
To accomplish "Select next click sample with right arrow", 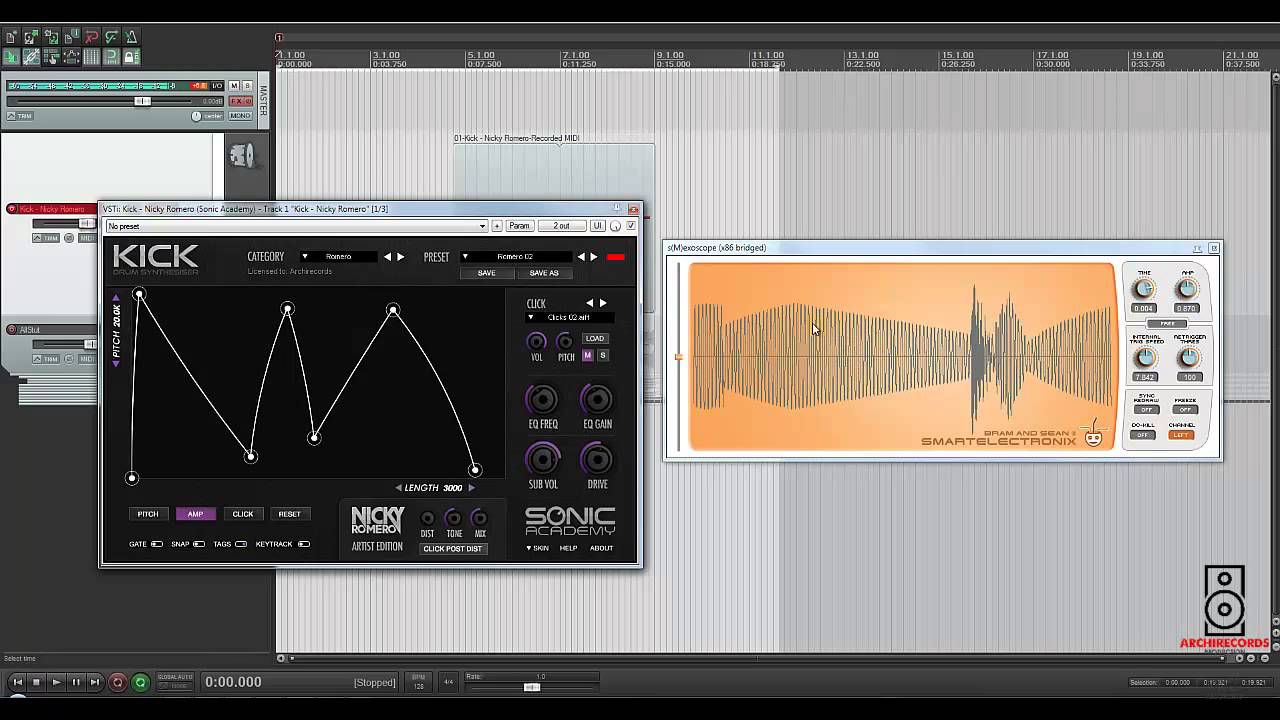I will 603,303.
